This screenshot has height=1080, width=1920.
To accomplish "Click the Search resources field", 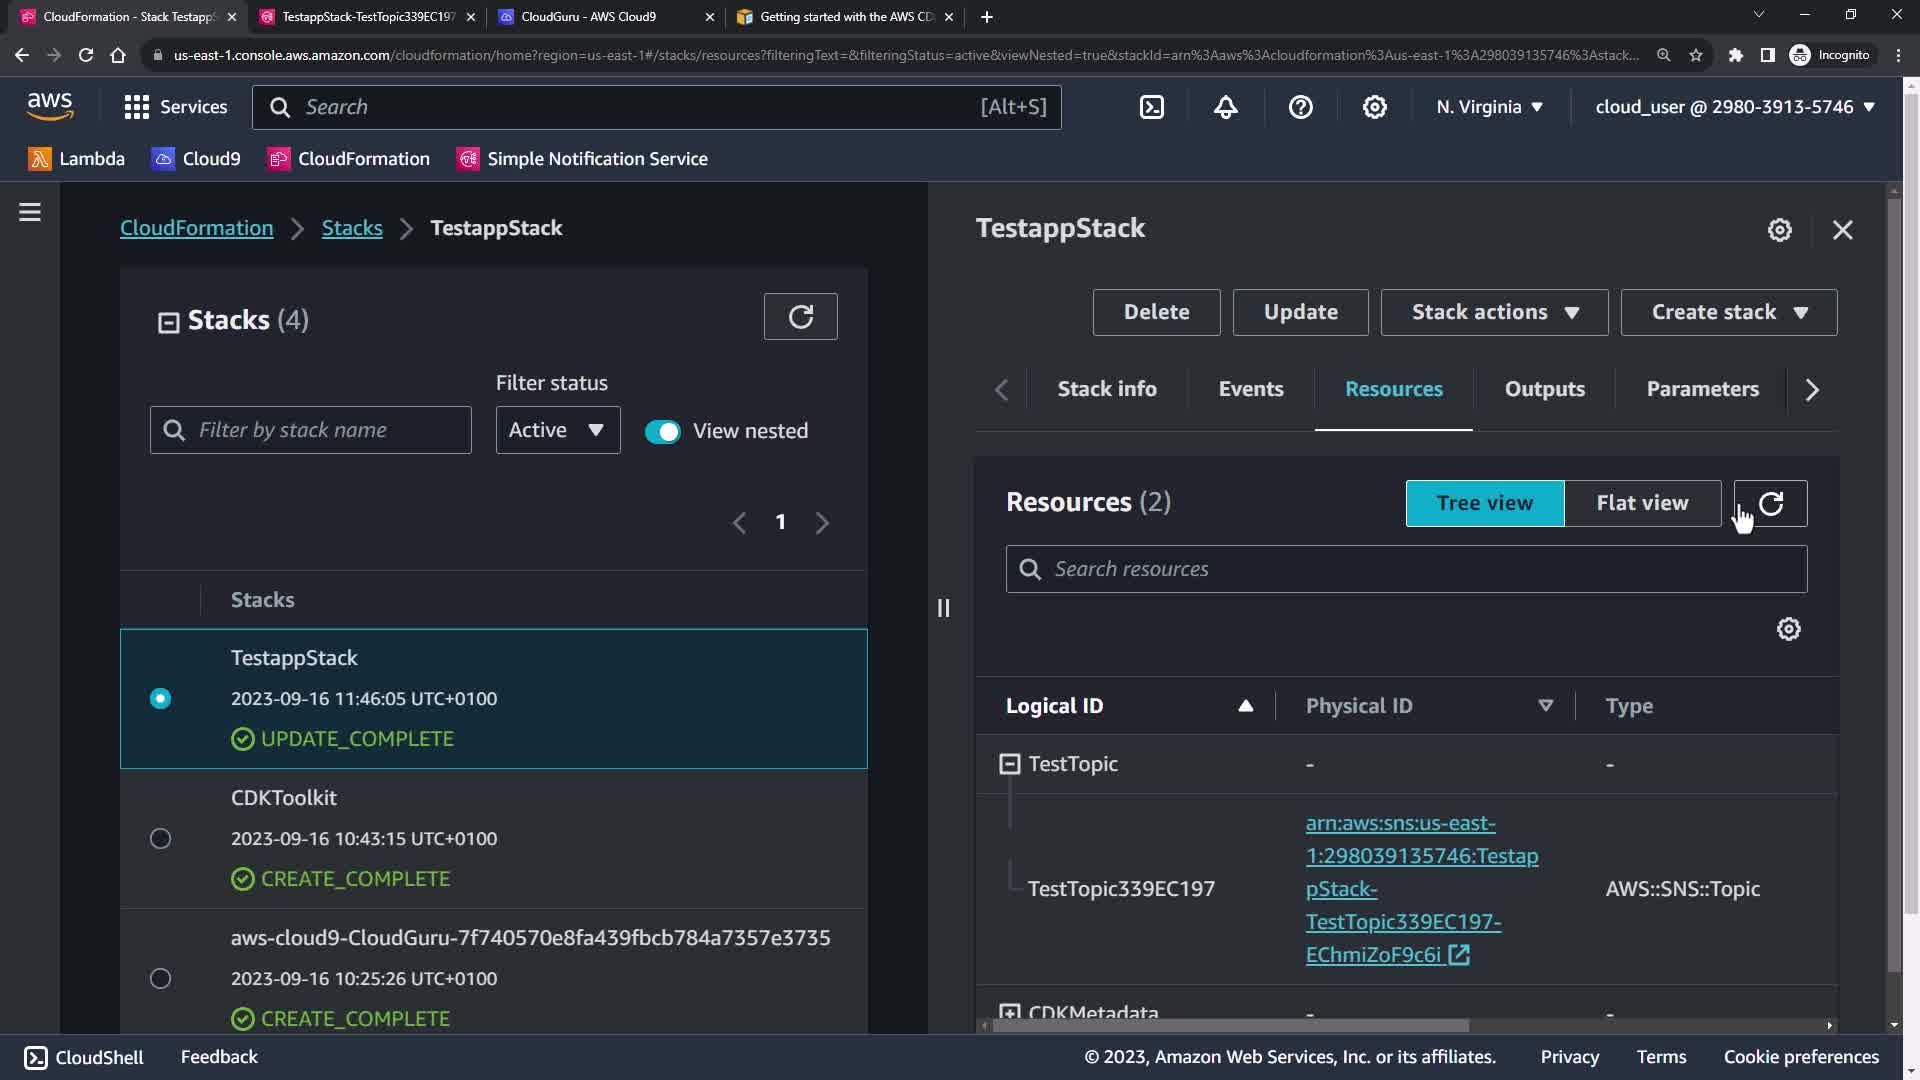I will coord(1406,569).
